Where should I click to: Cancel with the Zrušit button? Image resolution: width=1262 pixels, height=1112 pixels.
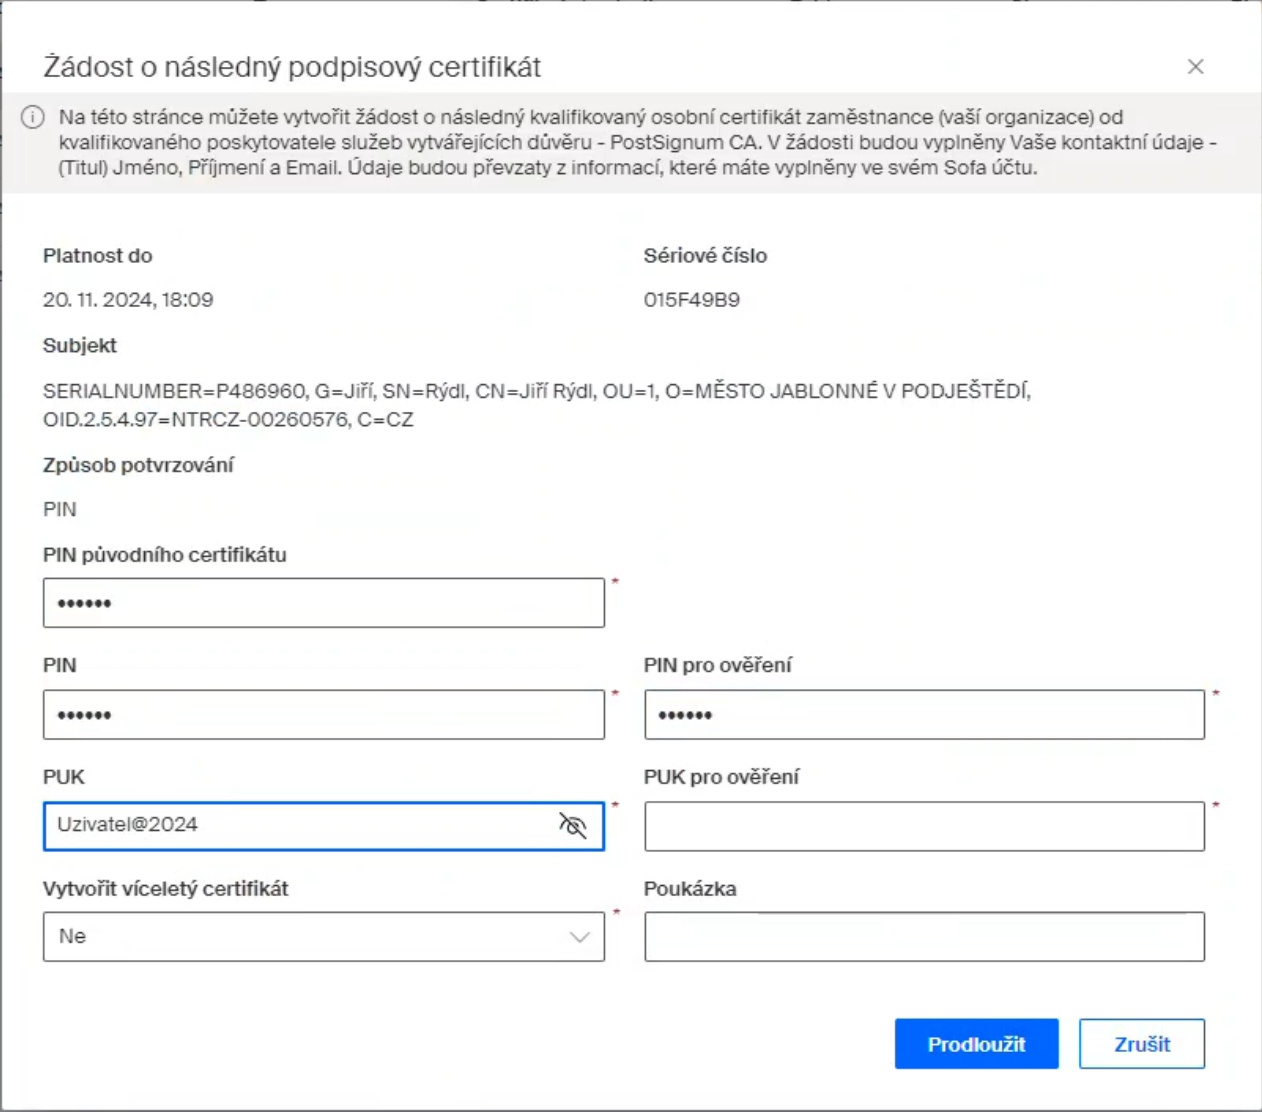1141,1044
